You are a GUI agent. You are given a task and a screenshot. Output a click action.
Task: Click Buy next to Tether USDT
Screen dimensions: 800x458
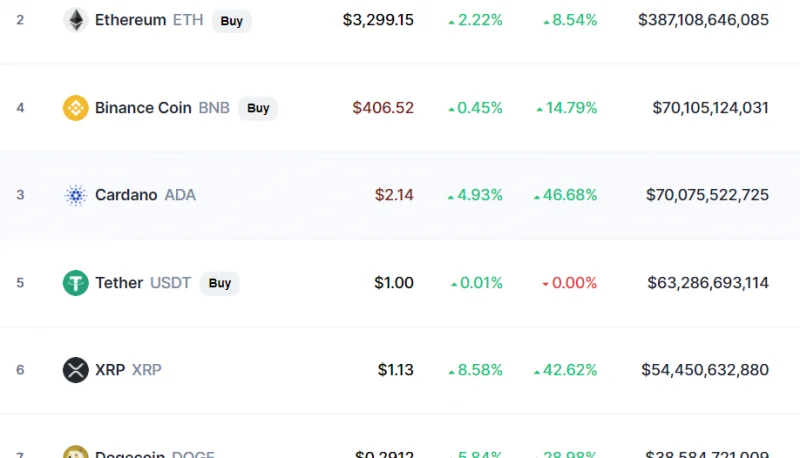(220, 283)
